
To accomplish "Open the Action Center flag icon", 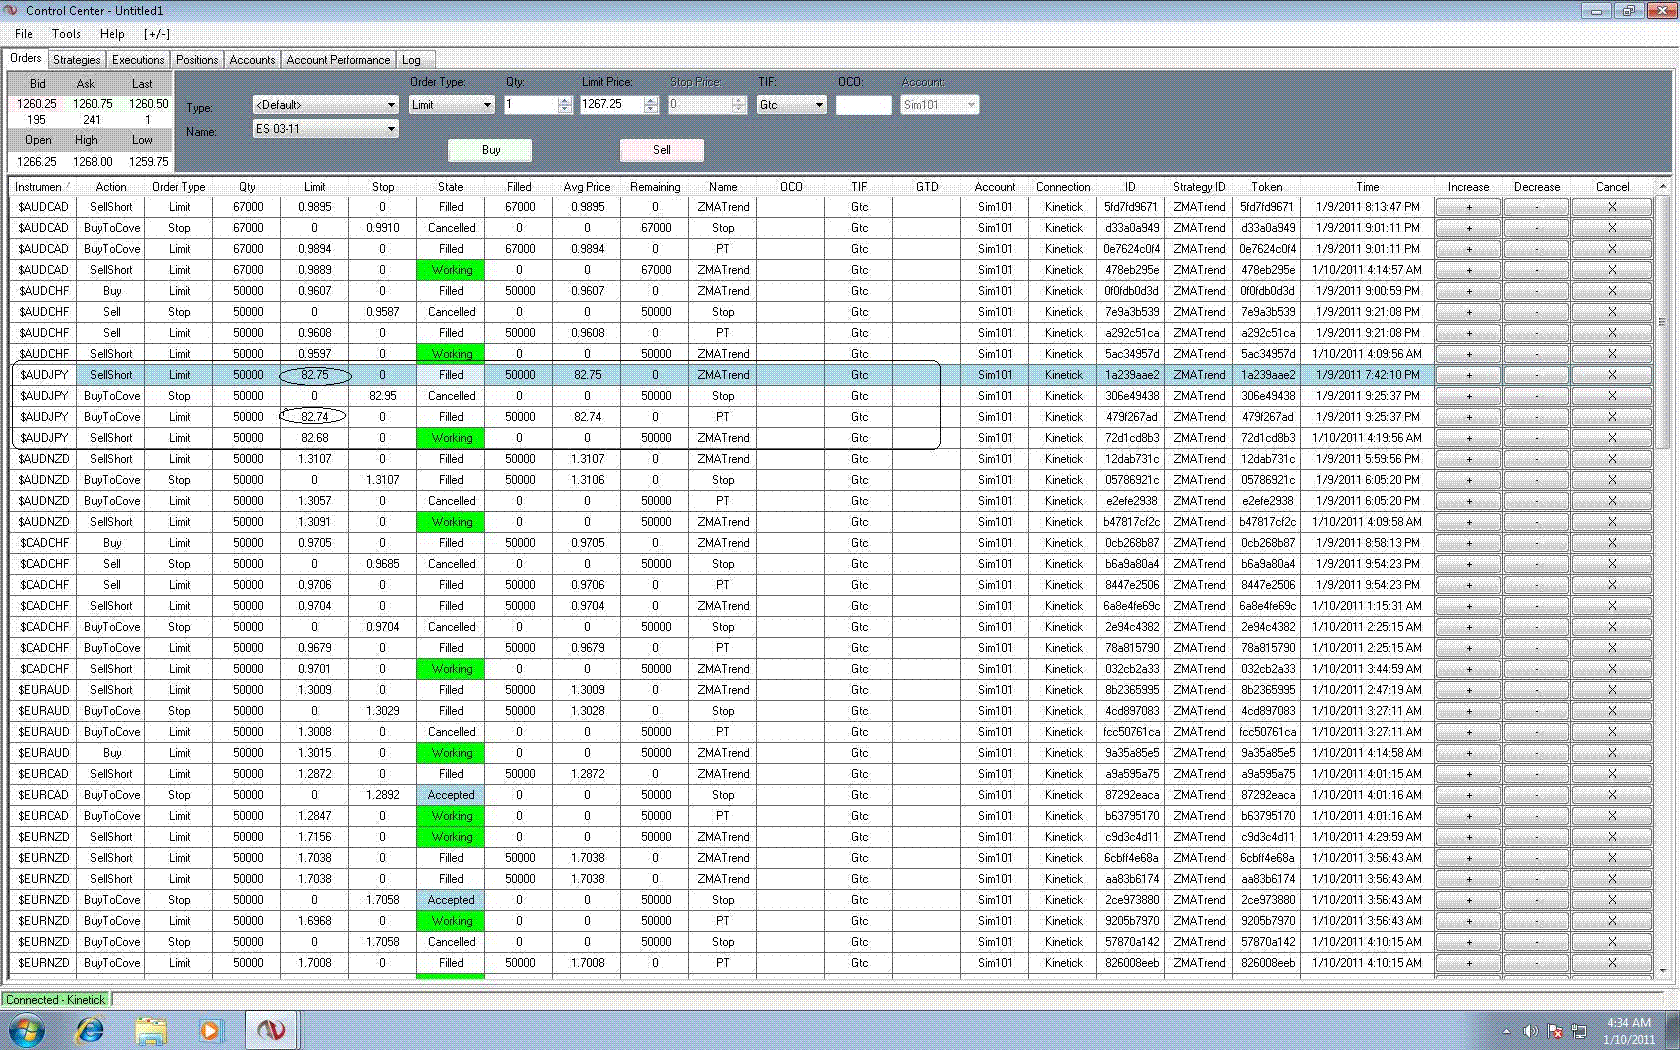I will [1555, 1031].
